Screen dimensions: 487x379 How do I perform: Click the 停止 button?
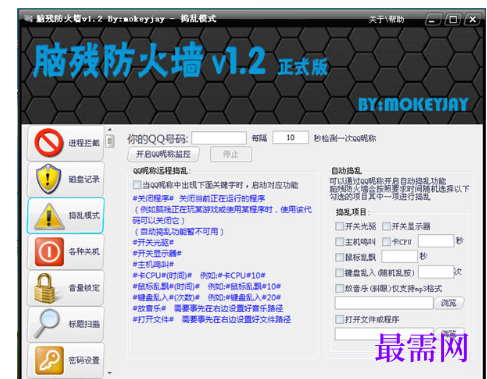pos(231,154)
